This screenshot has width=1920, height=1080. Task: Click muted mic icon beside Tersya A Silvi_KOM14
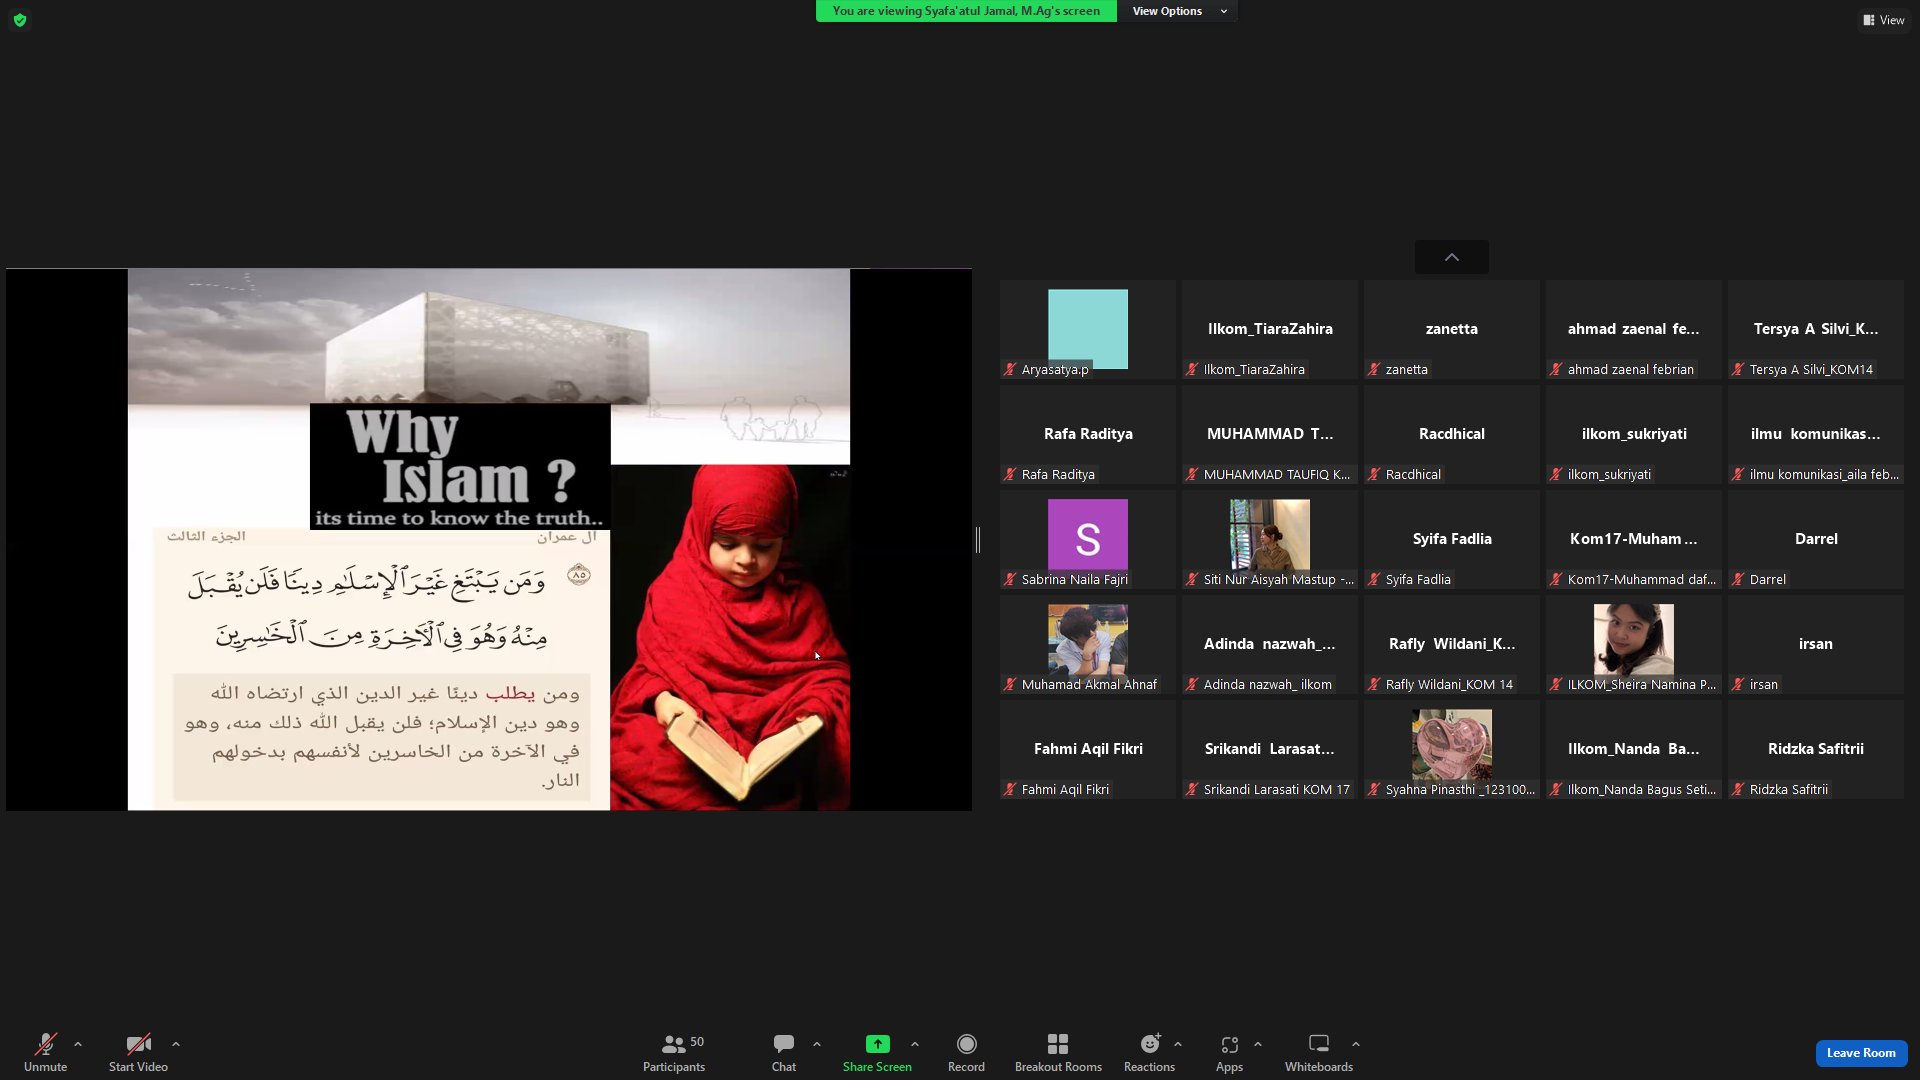tap(1738, 369)
